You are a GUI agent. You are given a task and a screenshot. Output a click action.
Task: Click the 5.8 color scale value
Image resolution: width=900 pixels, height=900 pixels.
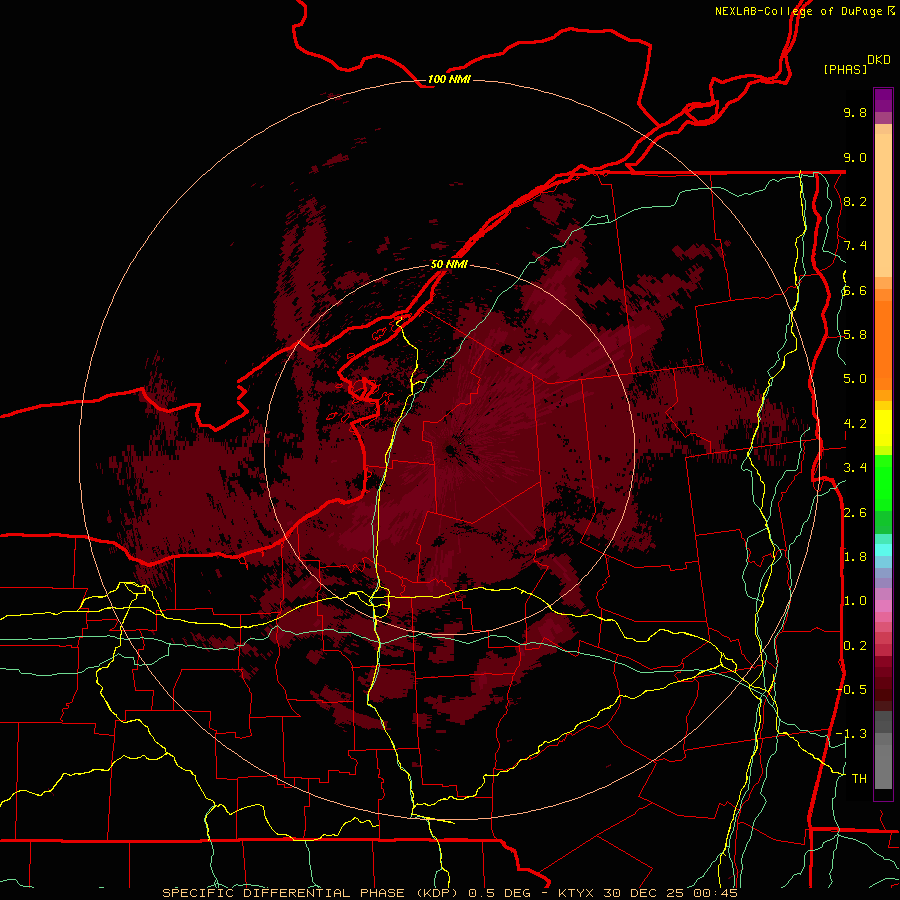point(855,335)
